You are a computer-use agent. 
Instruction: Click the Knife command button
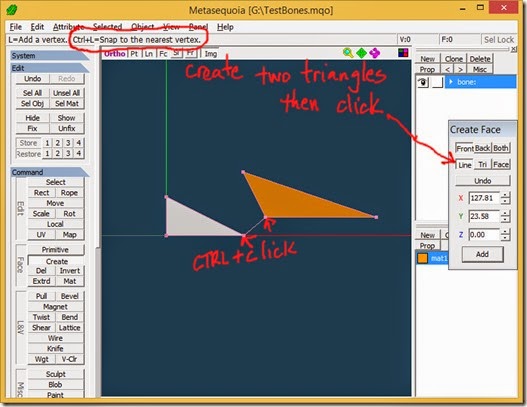pyautogui.click(x=55, y=349)
